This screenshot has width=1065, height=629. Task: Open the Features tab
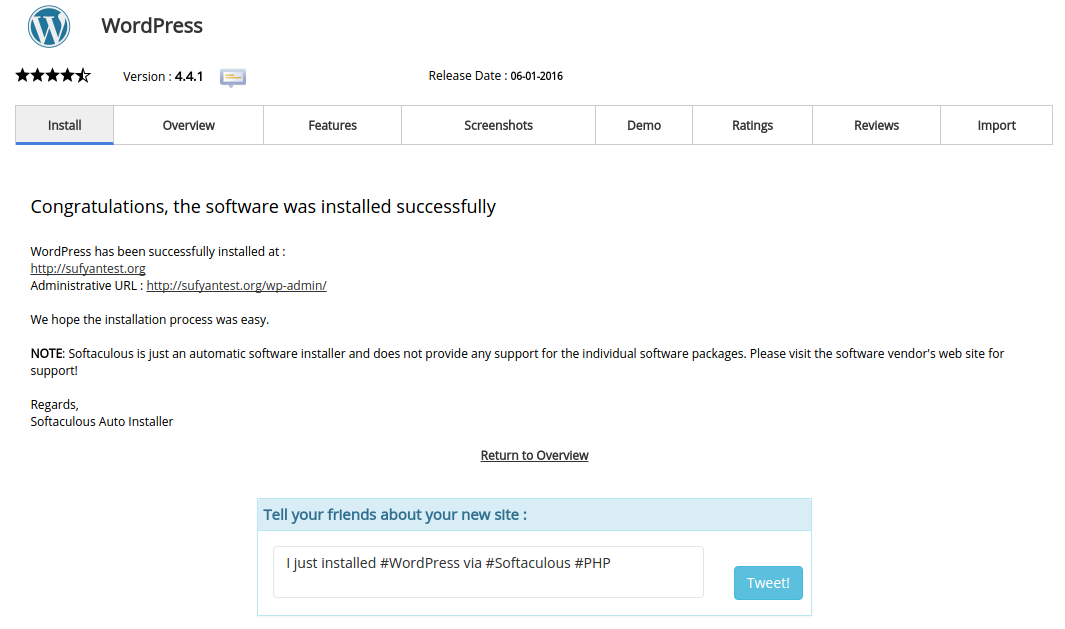point(332,124)
